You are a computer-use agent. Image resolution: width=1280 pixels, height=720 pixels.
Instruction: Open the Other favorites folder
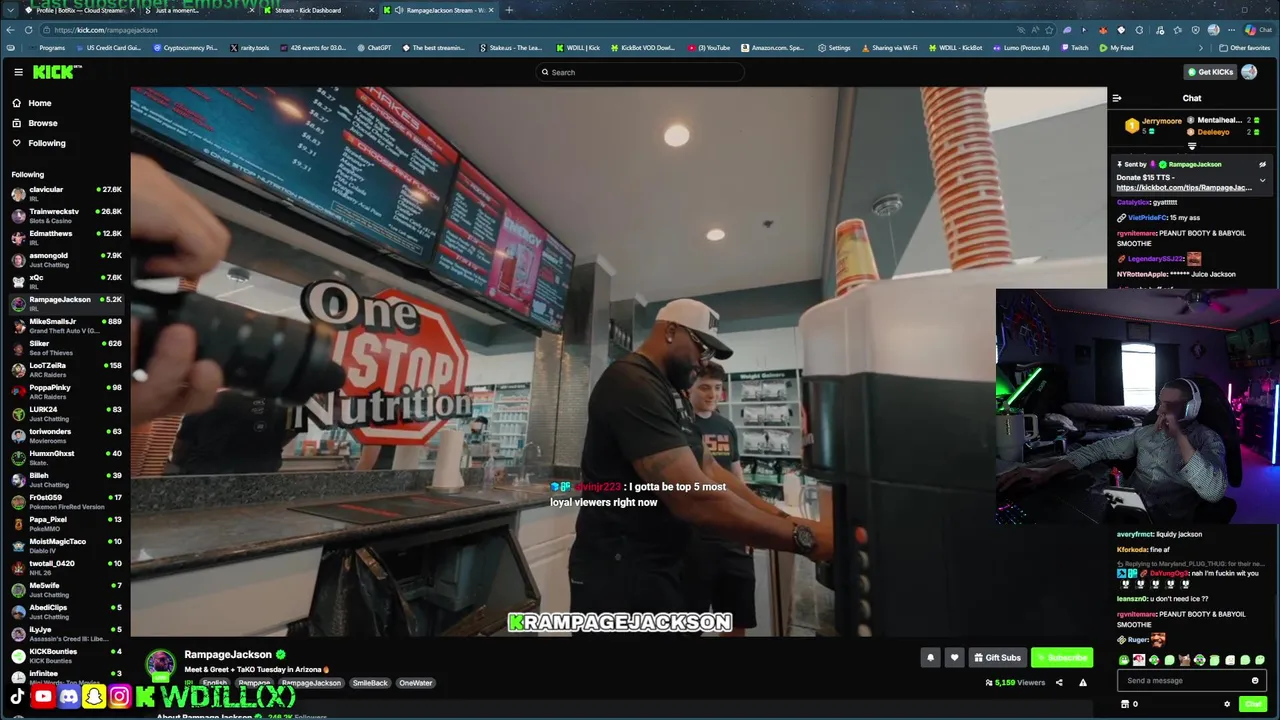1244,48
